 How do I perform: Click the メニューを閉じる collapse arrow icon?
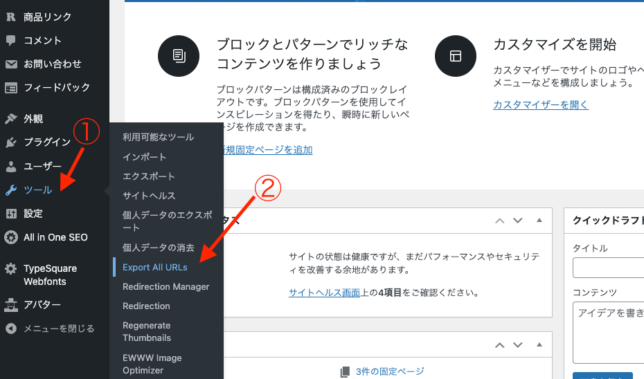point(11,328)
